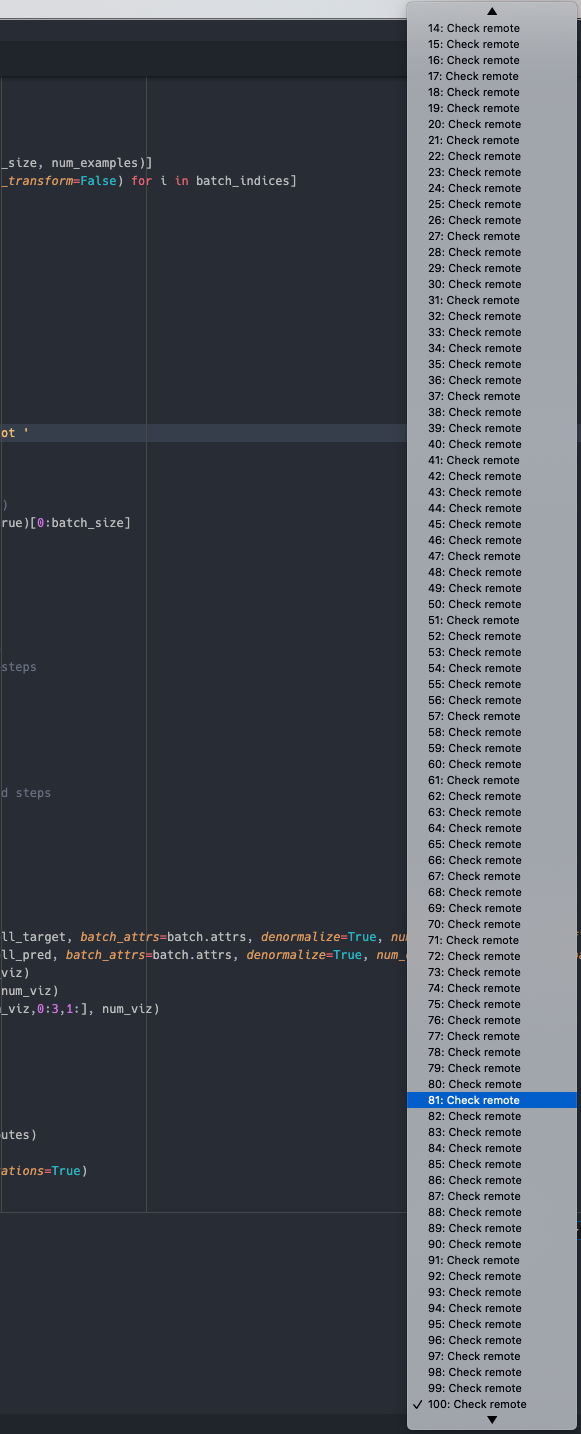Pick 84: Check remote
Screen dimensions: 581x1434
492,1148
